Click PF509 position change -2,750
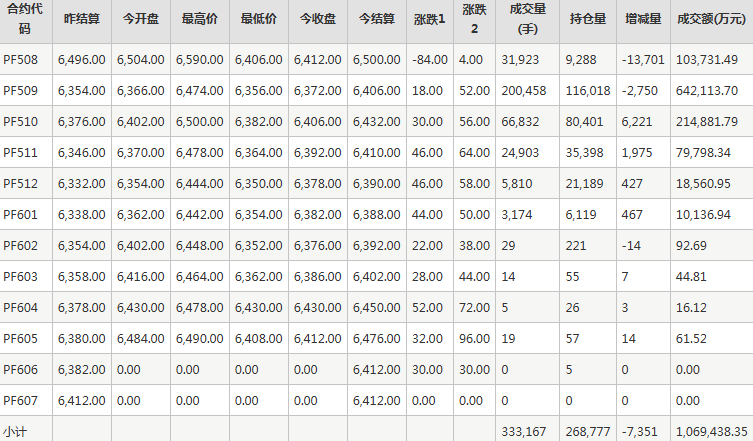753x441 pixels. (639, 90)
